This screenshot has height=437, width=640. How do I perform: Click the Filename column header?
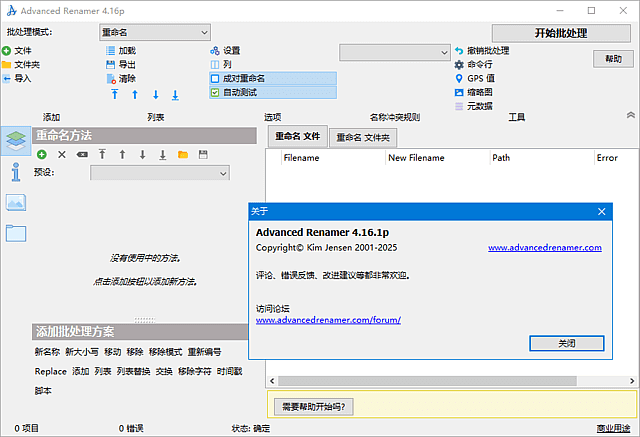(x=301, y=158)
